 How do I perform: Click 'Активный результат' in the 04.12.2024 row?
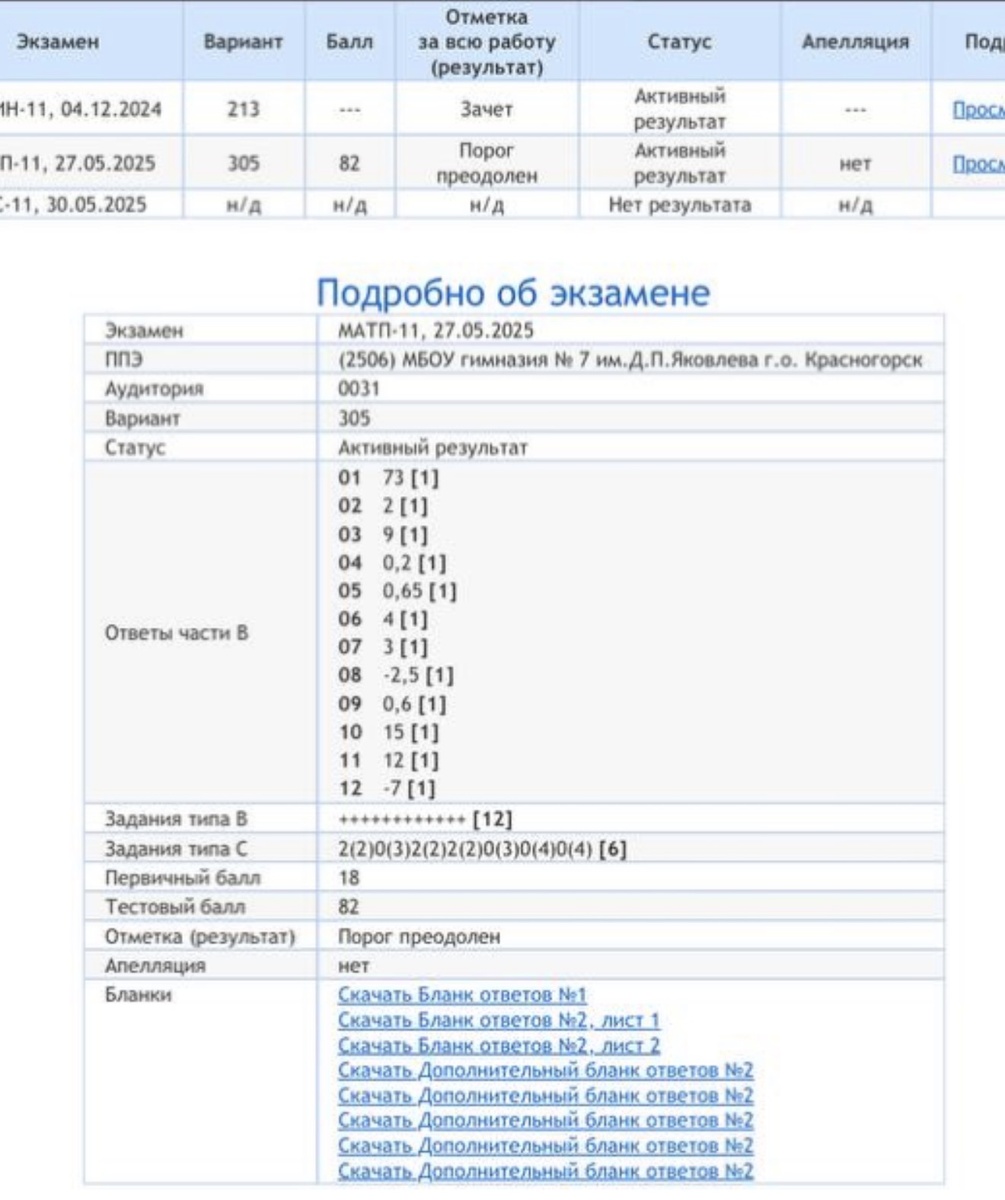[x=681, y=110]
